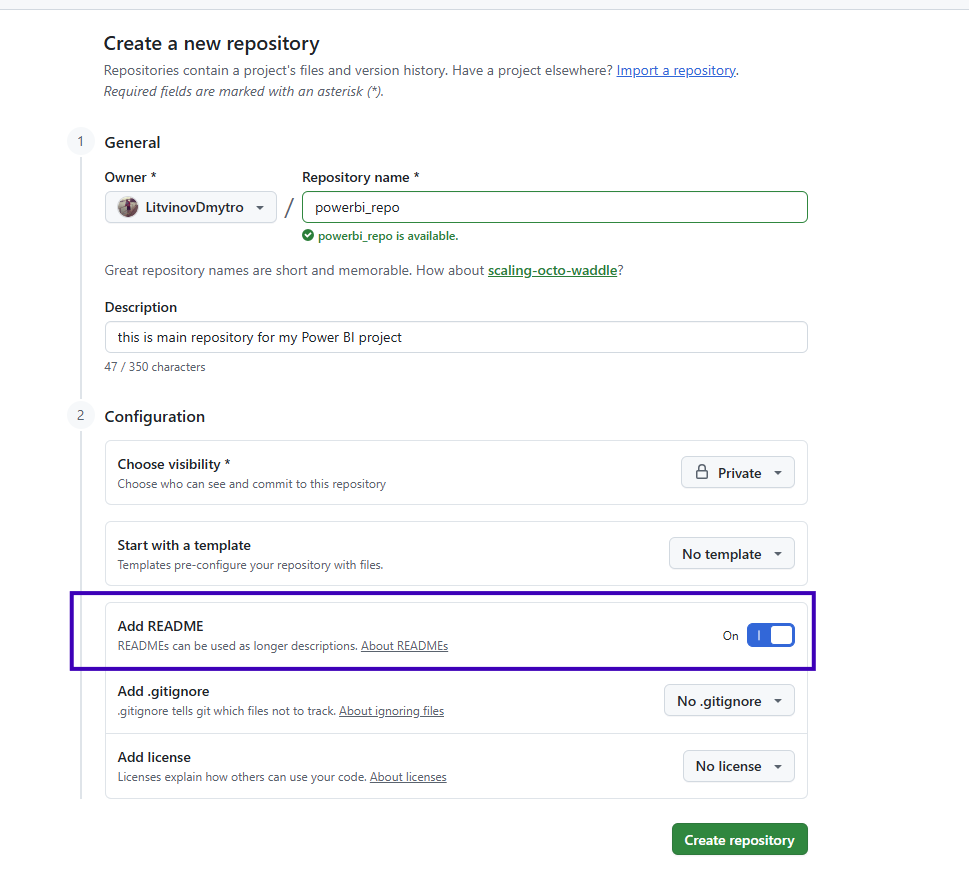This screenshot has width=969, height=883.
Task: Open the About licenses link
Action: [408, 777]
